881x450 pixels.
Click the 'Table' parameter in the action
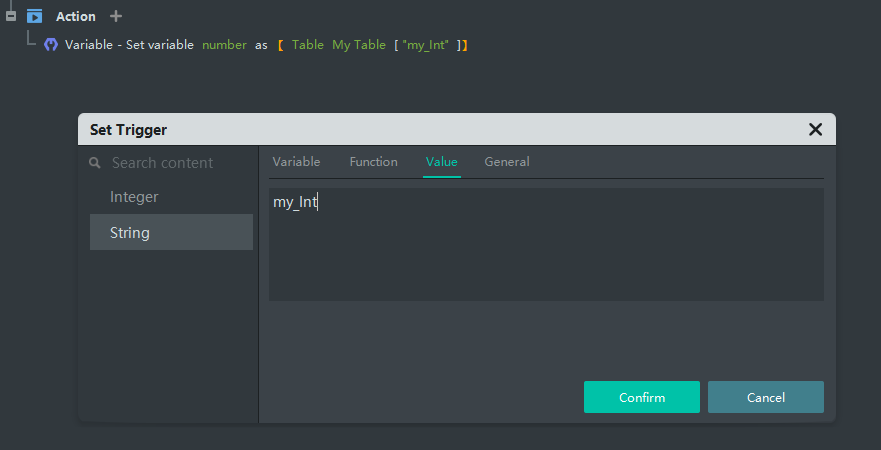(308, 45)
